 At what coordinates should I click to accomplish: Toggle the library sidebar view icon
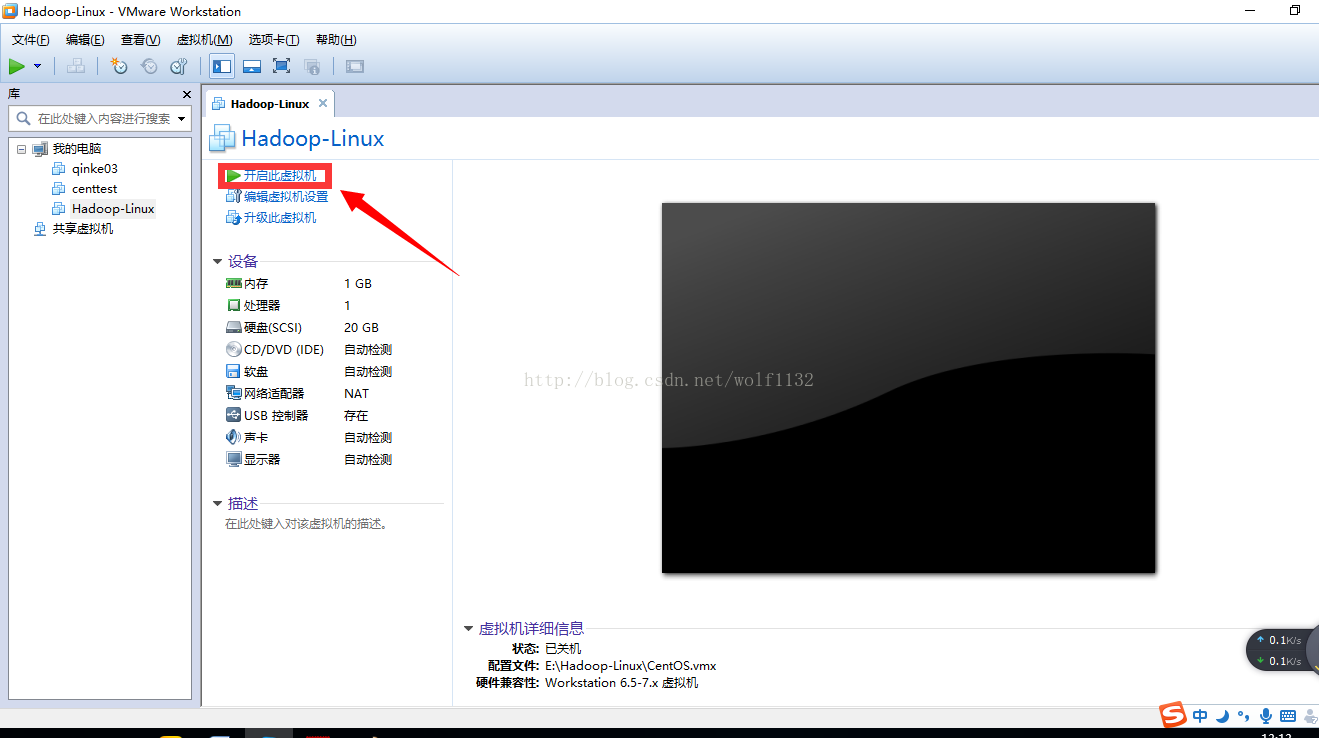[x=222, y=66]
